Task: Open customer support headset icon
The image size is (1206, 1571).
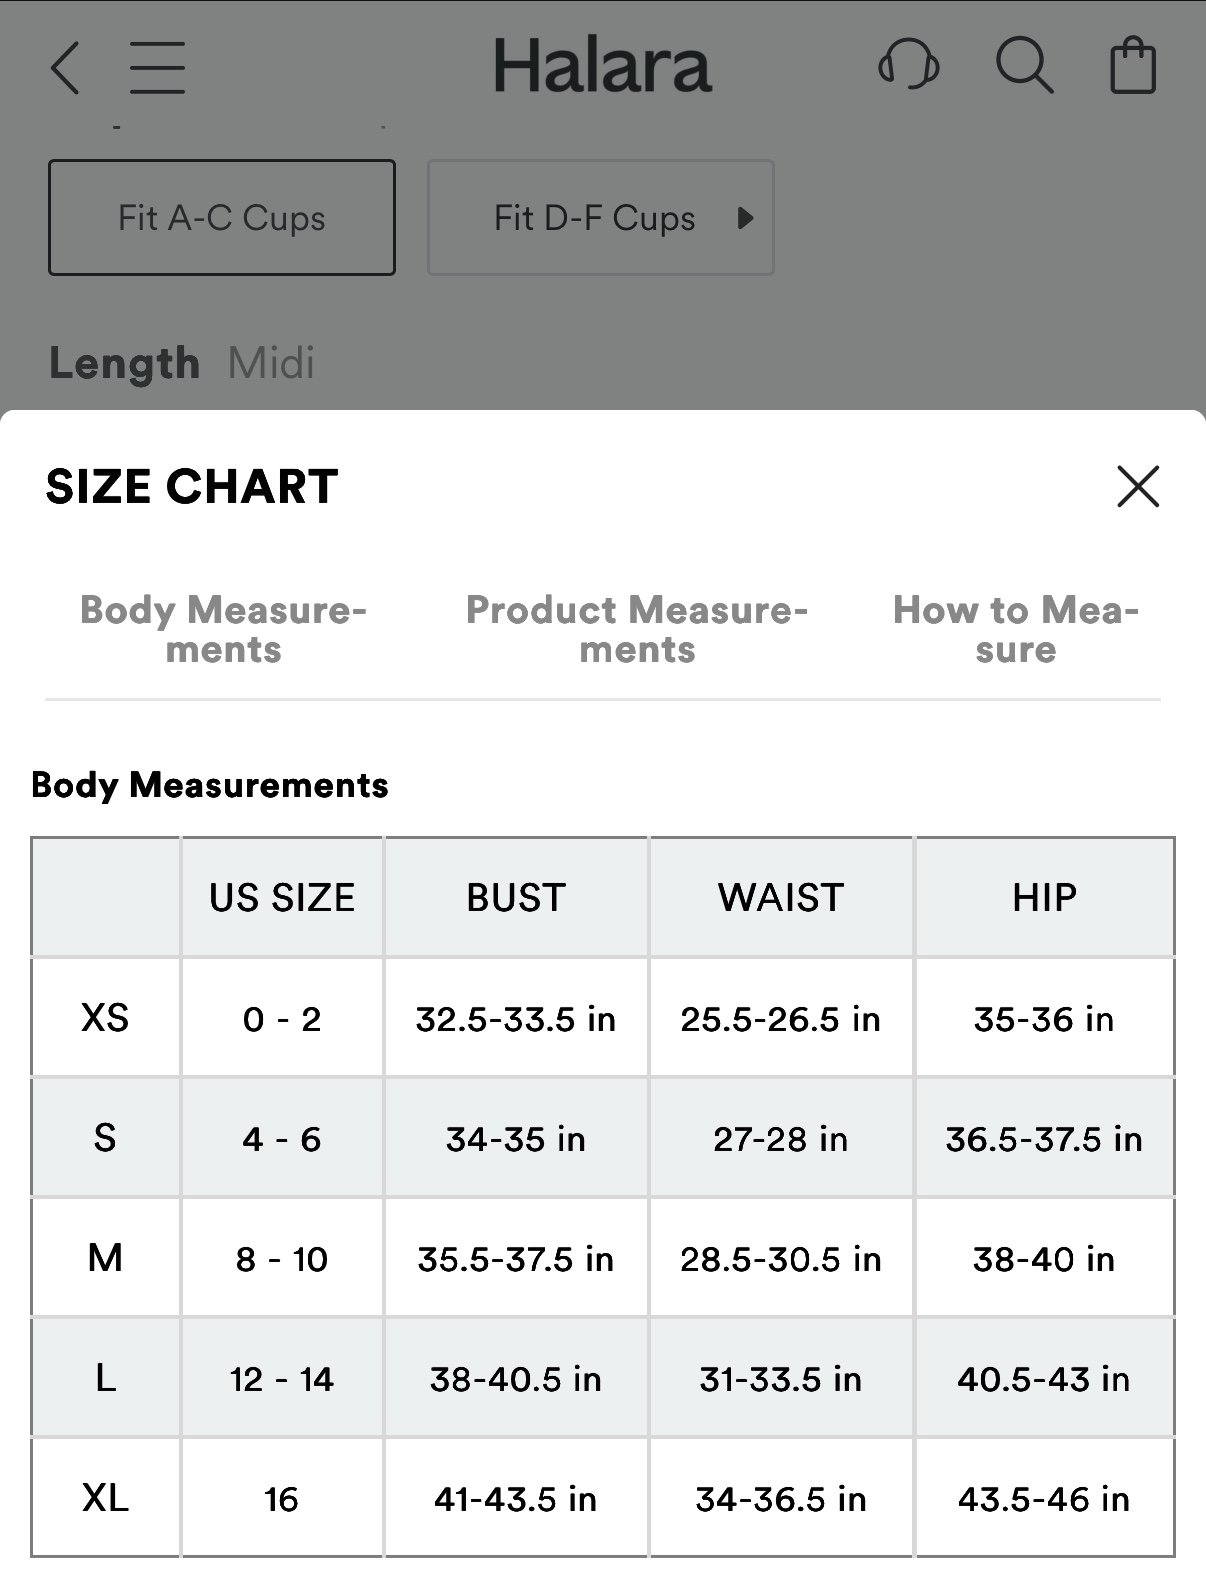Action: tap(908, 67)
